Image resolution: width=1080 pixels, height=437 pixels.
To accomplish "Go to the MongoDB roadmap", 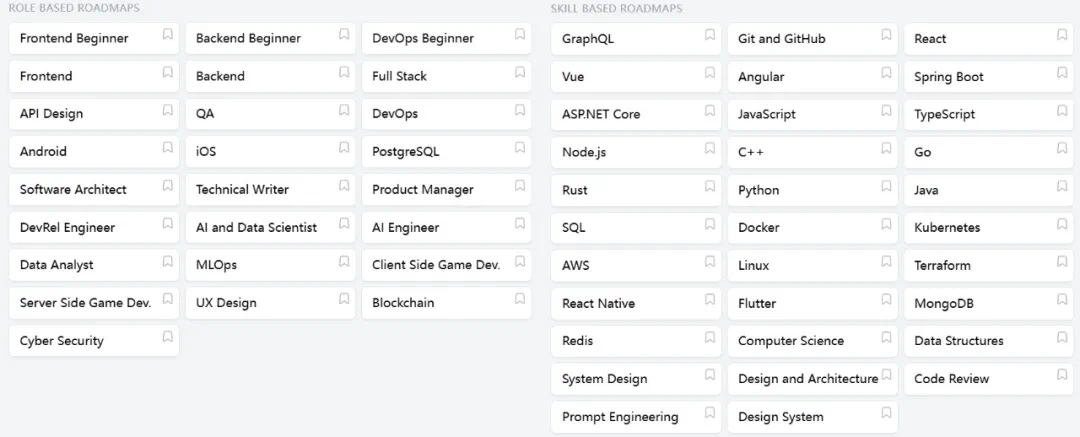I will pyautogui.click(x=944, y=303).
